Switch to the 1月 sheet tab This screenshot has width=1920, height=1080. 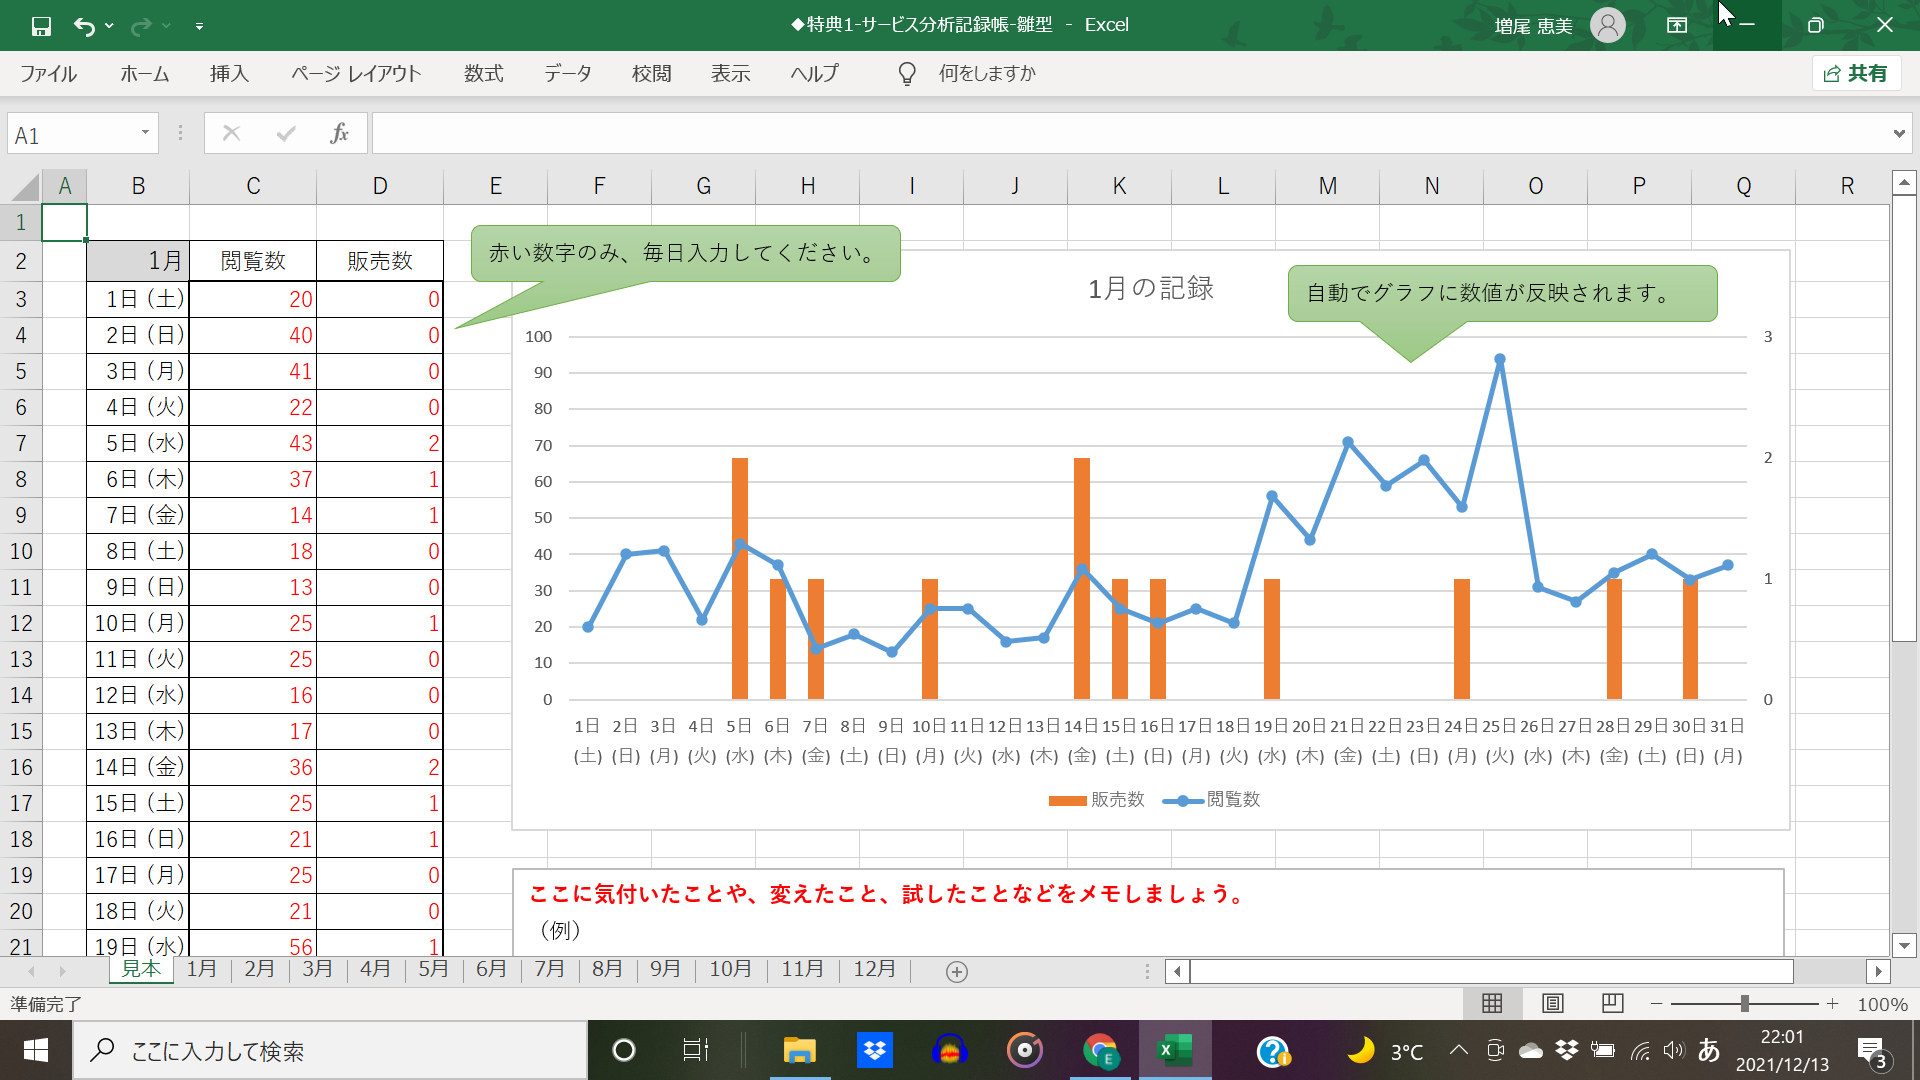pyautogui.click(x=201, y=969)
